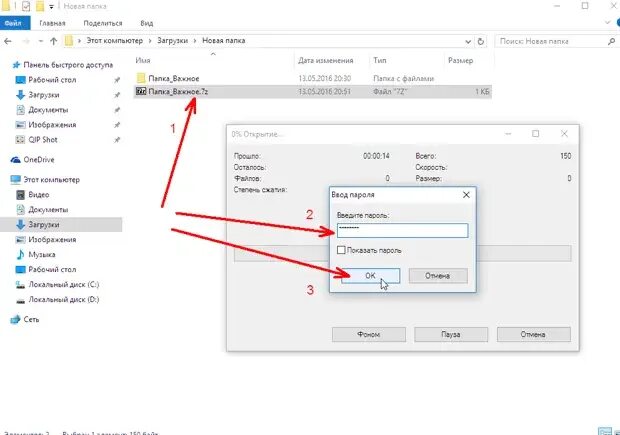The width and height of the screenshot is (620, 435).
Task: Click Этот компьютер in the address path
Action: [x=115, y=41]
